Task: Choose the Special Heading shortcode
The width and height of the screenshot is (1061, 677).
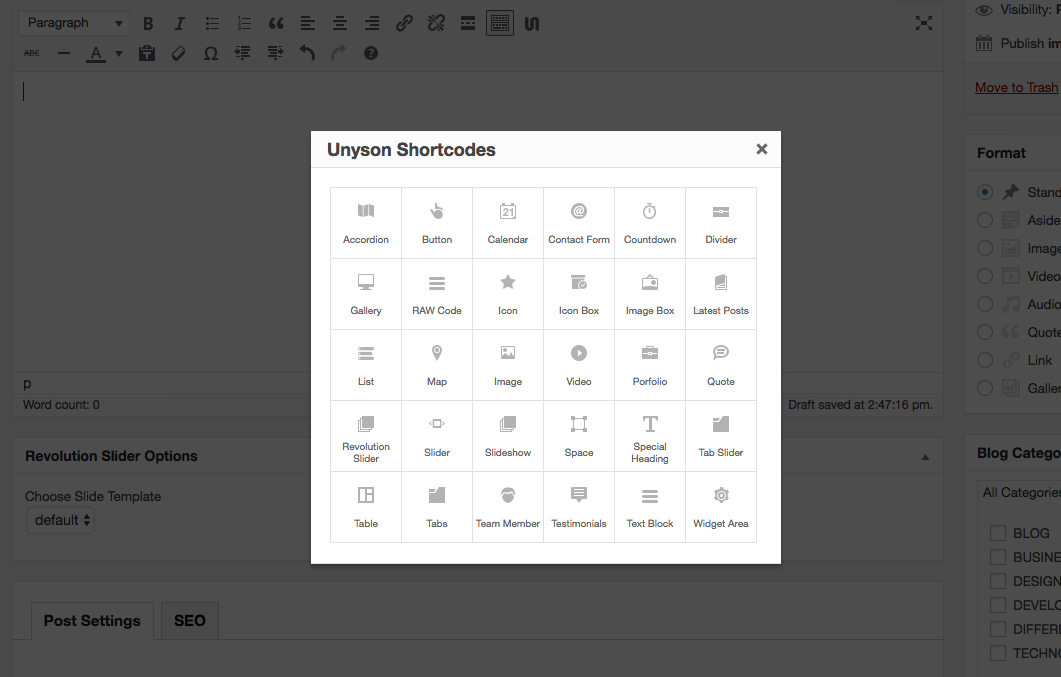Action: click(x=650, y=436)
